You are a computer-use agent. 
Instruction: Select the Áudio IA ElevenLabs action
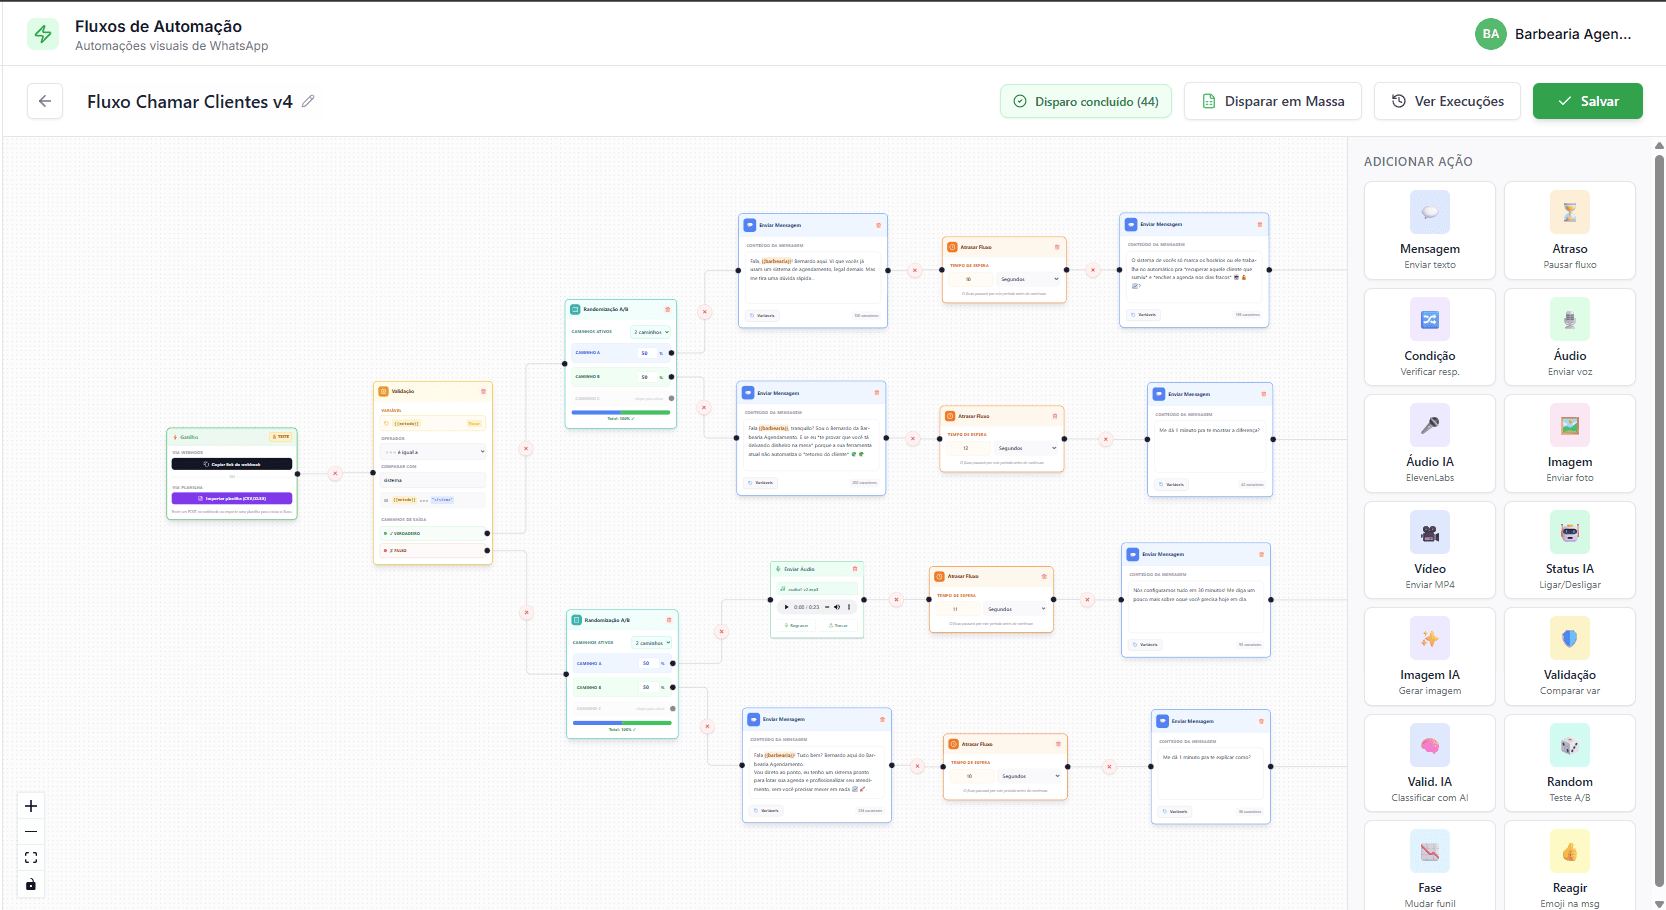[x=1429, y=443]
